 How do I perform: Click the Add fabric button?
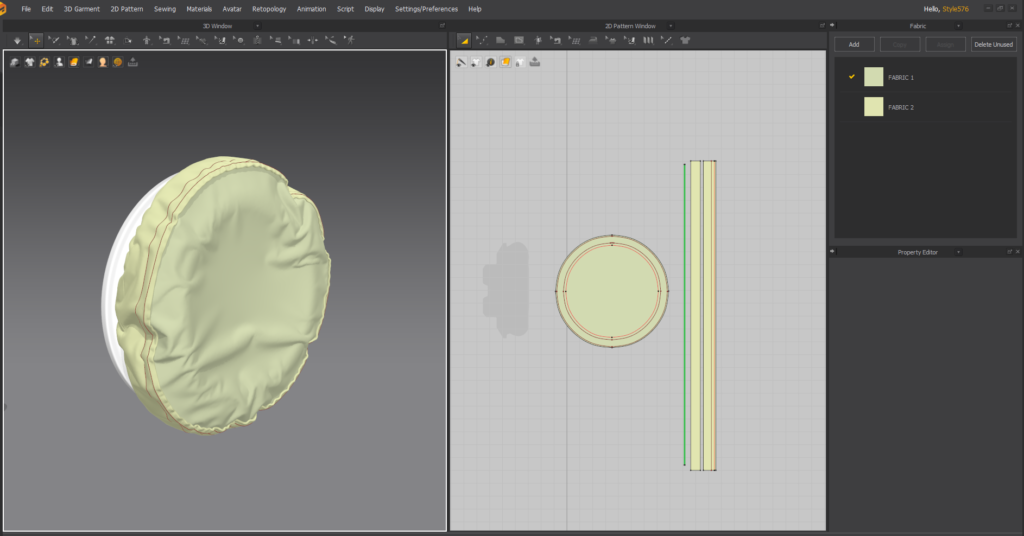pos(854,44)
